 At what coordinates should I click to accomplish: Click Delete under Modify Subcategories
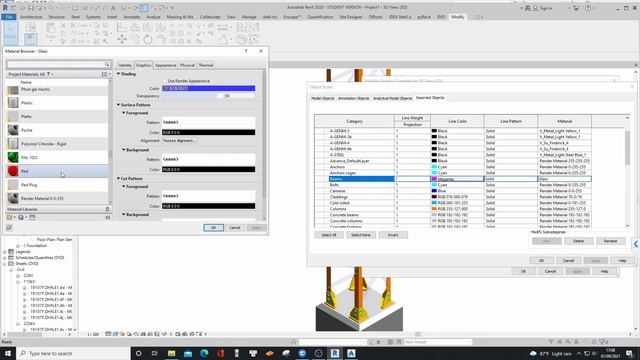tap(578, 241)
